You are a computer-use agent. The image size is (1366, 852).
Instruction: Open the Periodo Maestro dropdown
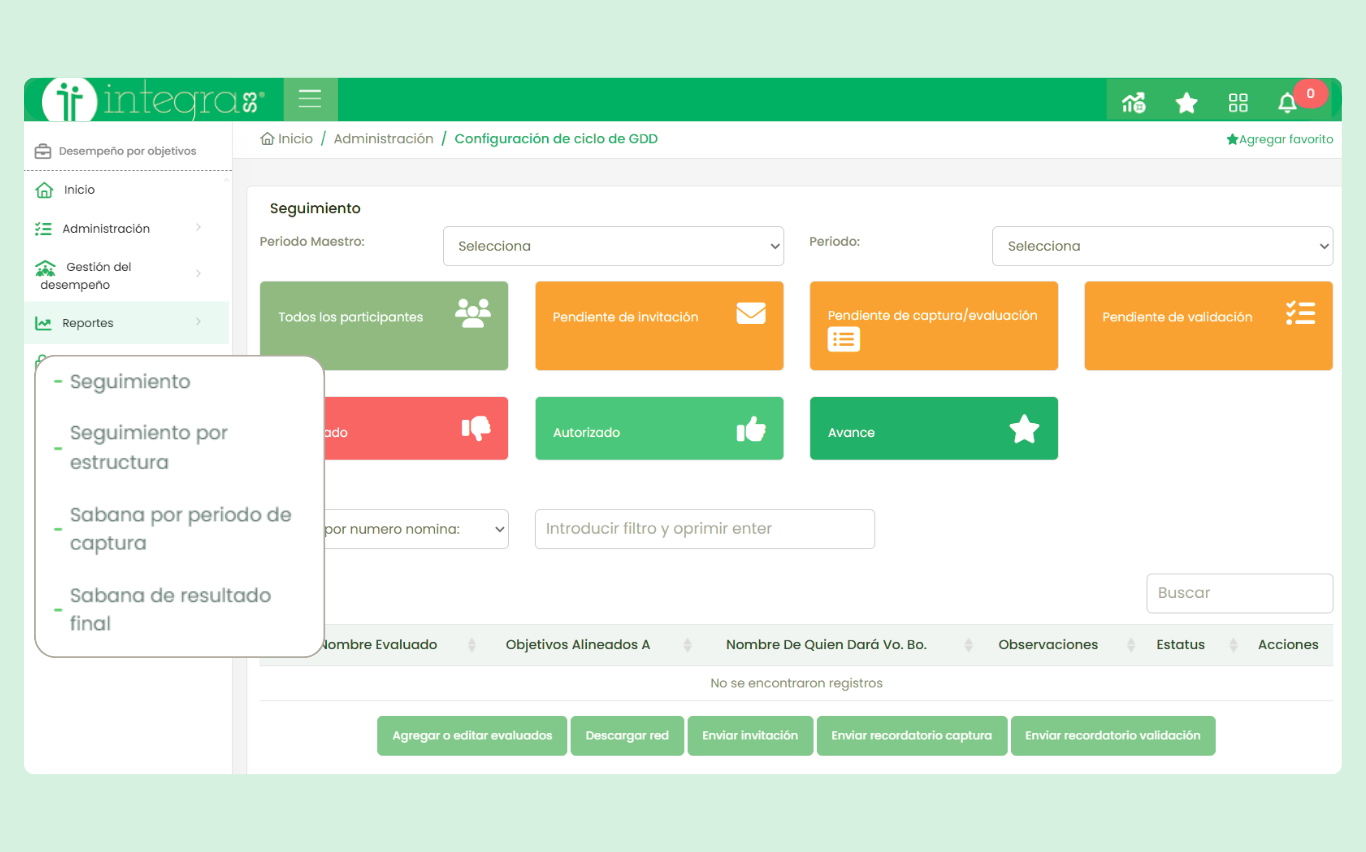[613, 246]
